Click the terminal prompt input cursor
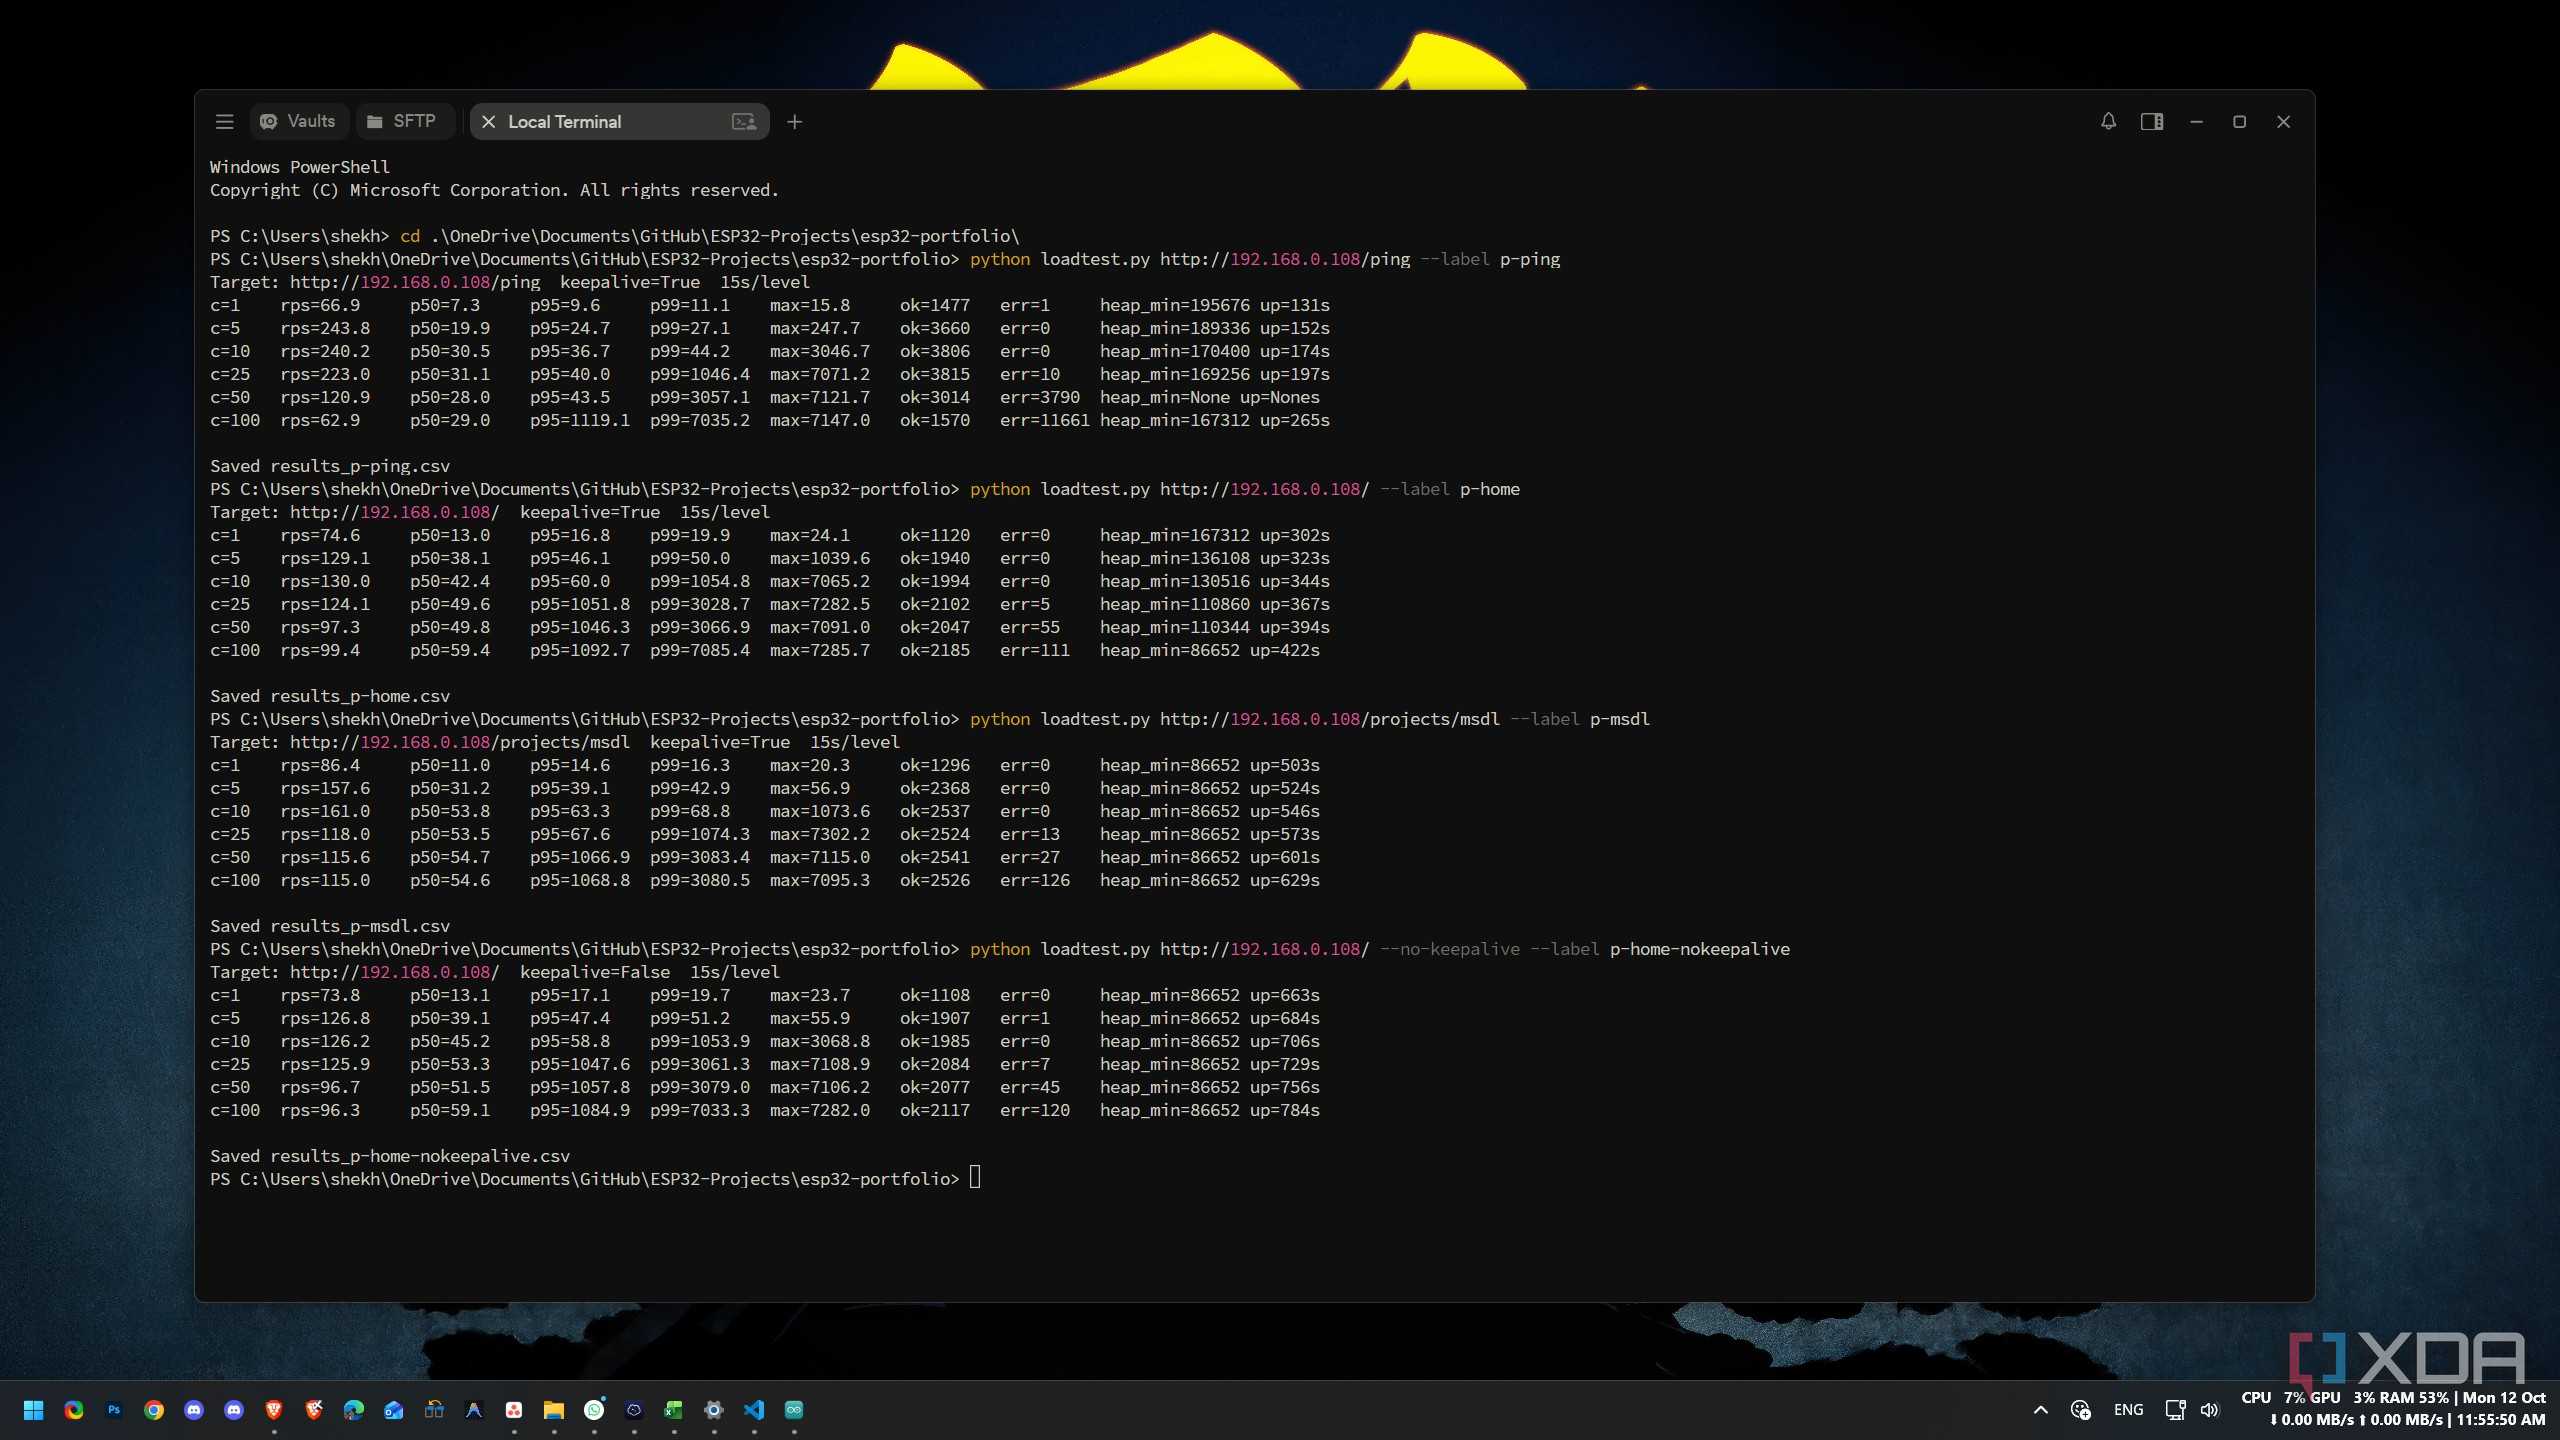This screenshot has height=1440, width=2560. (975, 1177)
